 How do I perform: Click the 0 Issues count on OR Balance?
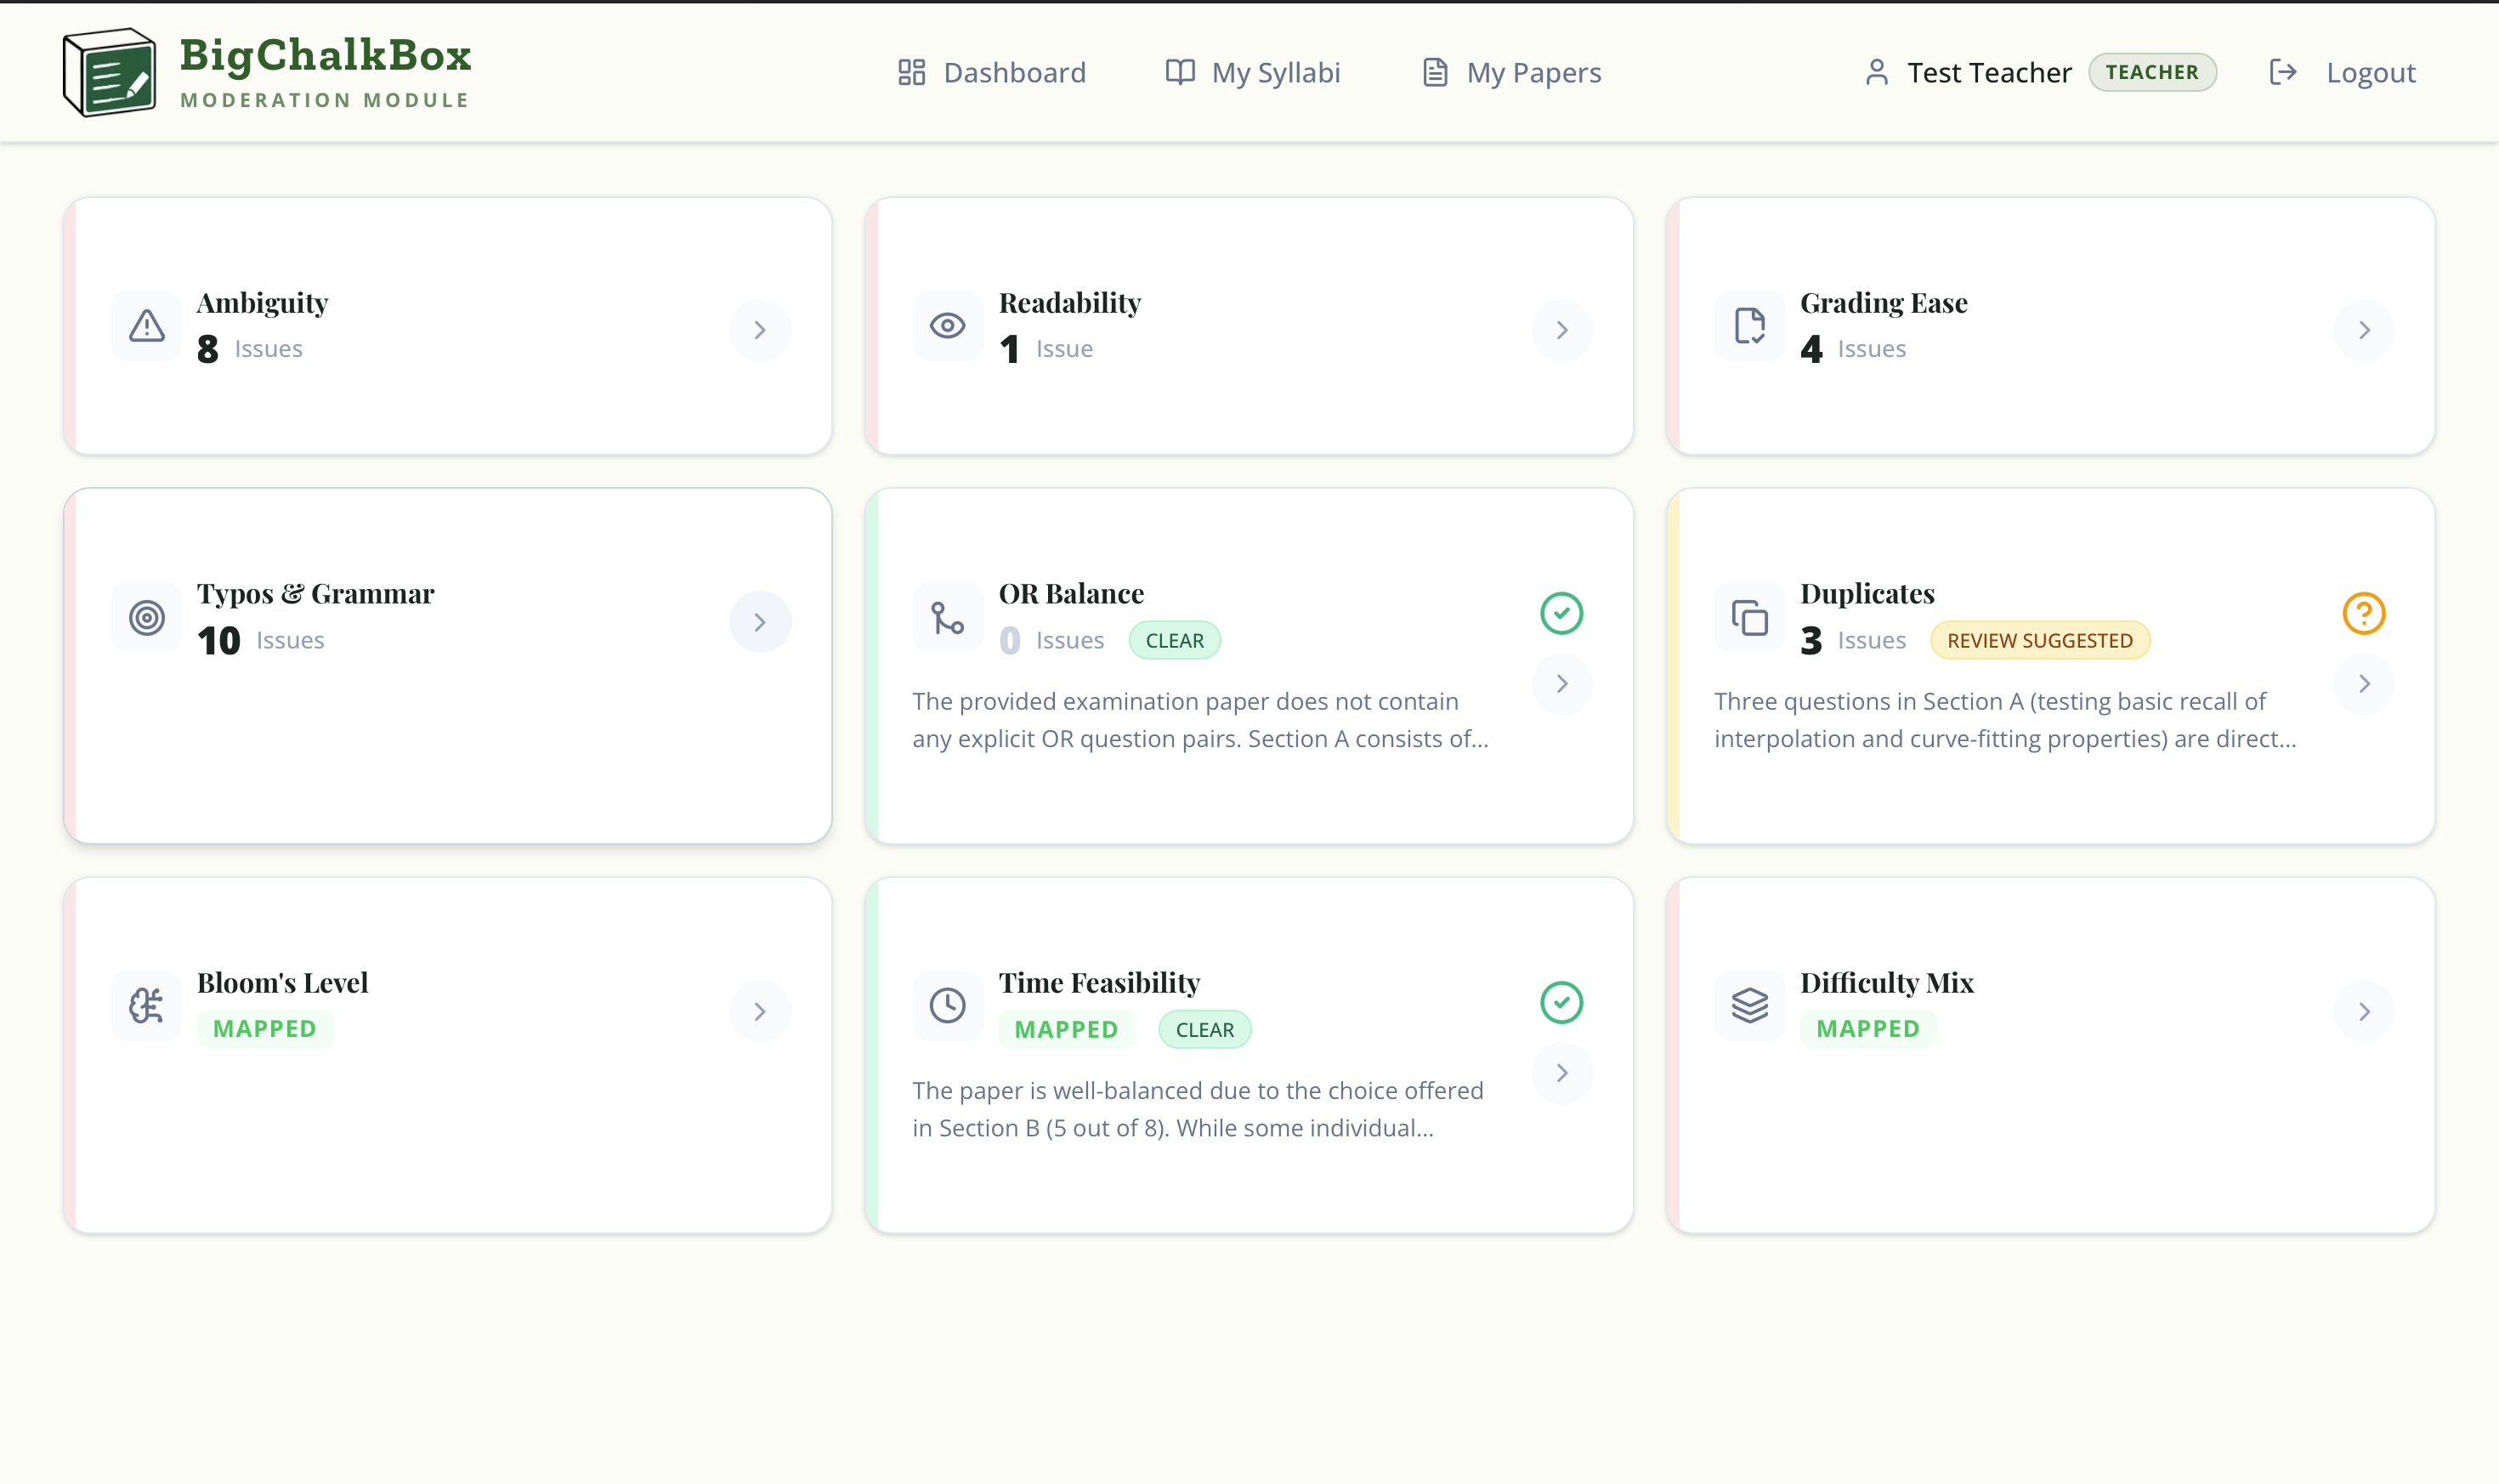click(x=1051, y=640)
